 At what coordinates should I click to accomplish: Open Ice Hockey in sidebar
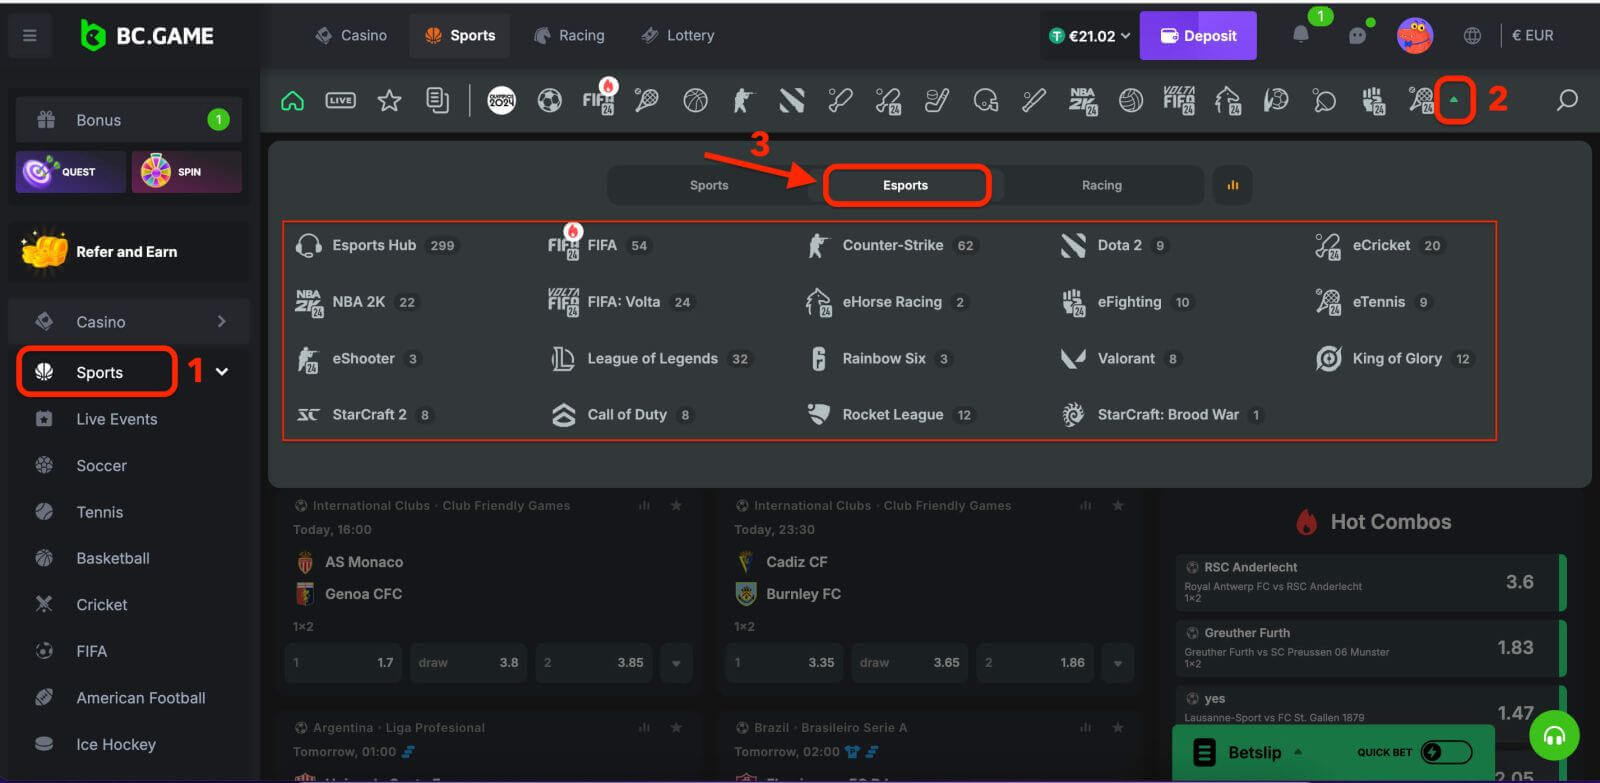(116, 744)
